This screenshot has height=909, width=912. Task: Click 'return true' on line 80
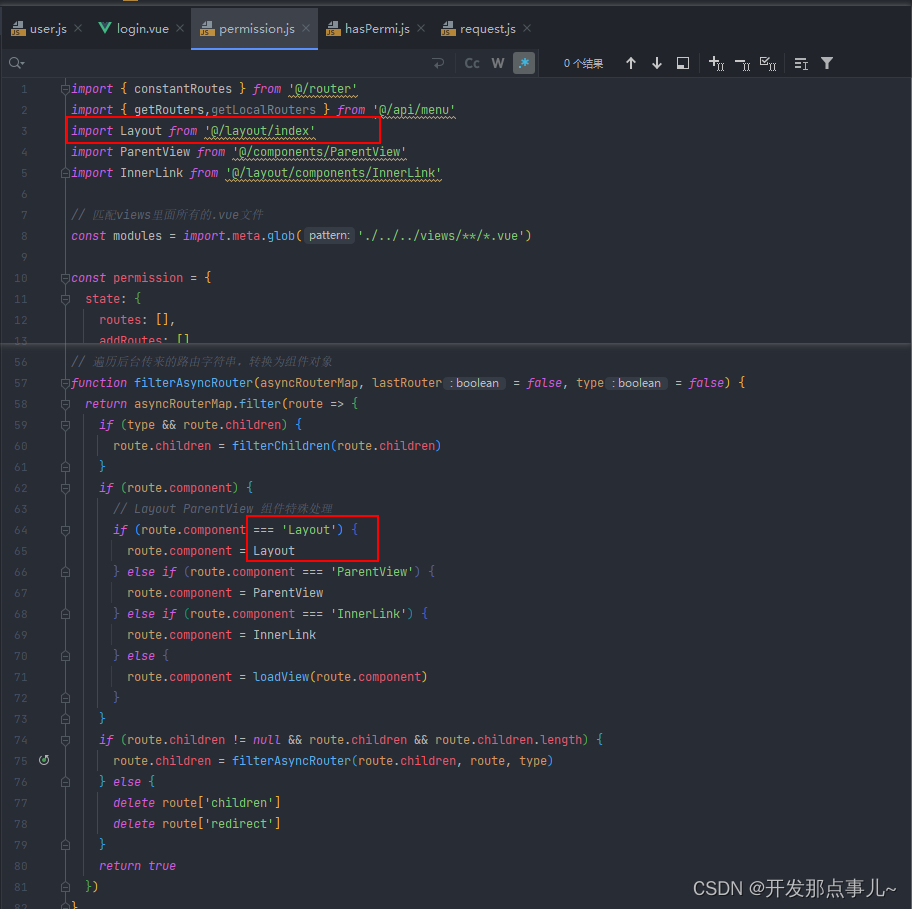137,865
